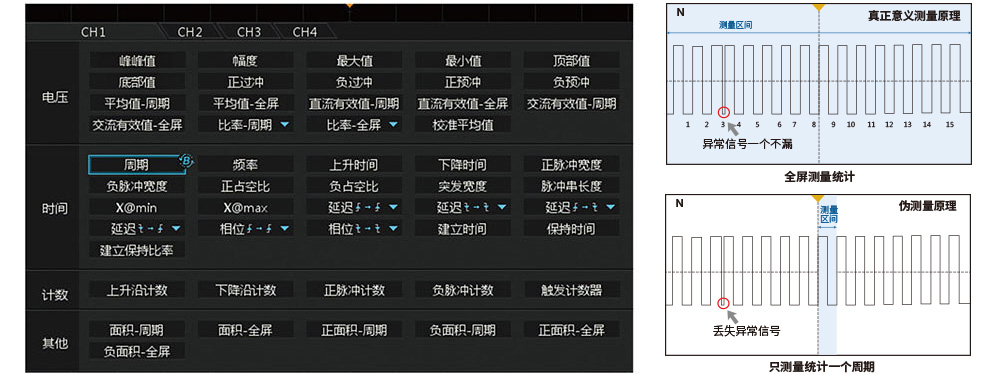Viewport: 1000px width, 374px height.
Task: Select the 正预冲 measurement
Action: (463, 82)
